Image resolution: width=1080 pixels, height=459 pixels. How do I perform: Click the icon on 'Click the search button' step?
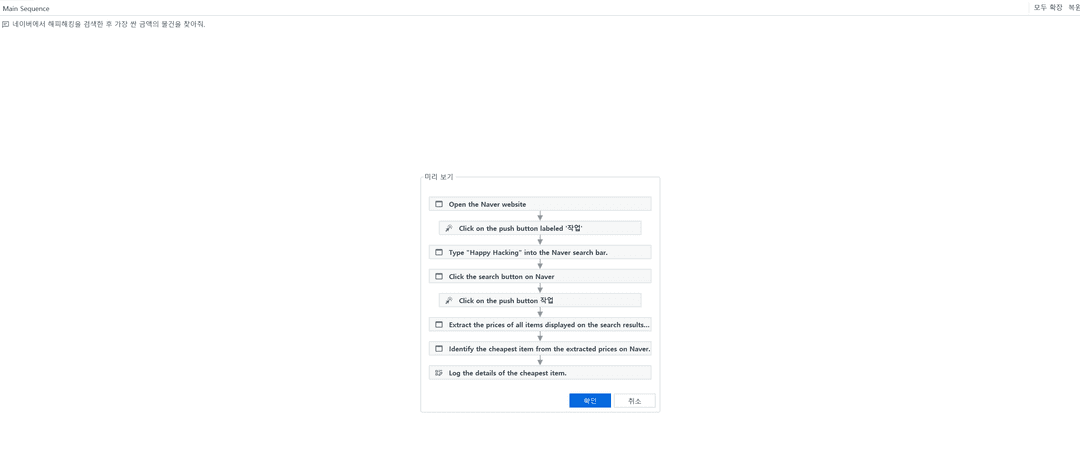[439, 276]
